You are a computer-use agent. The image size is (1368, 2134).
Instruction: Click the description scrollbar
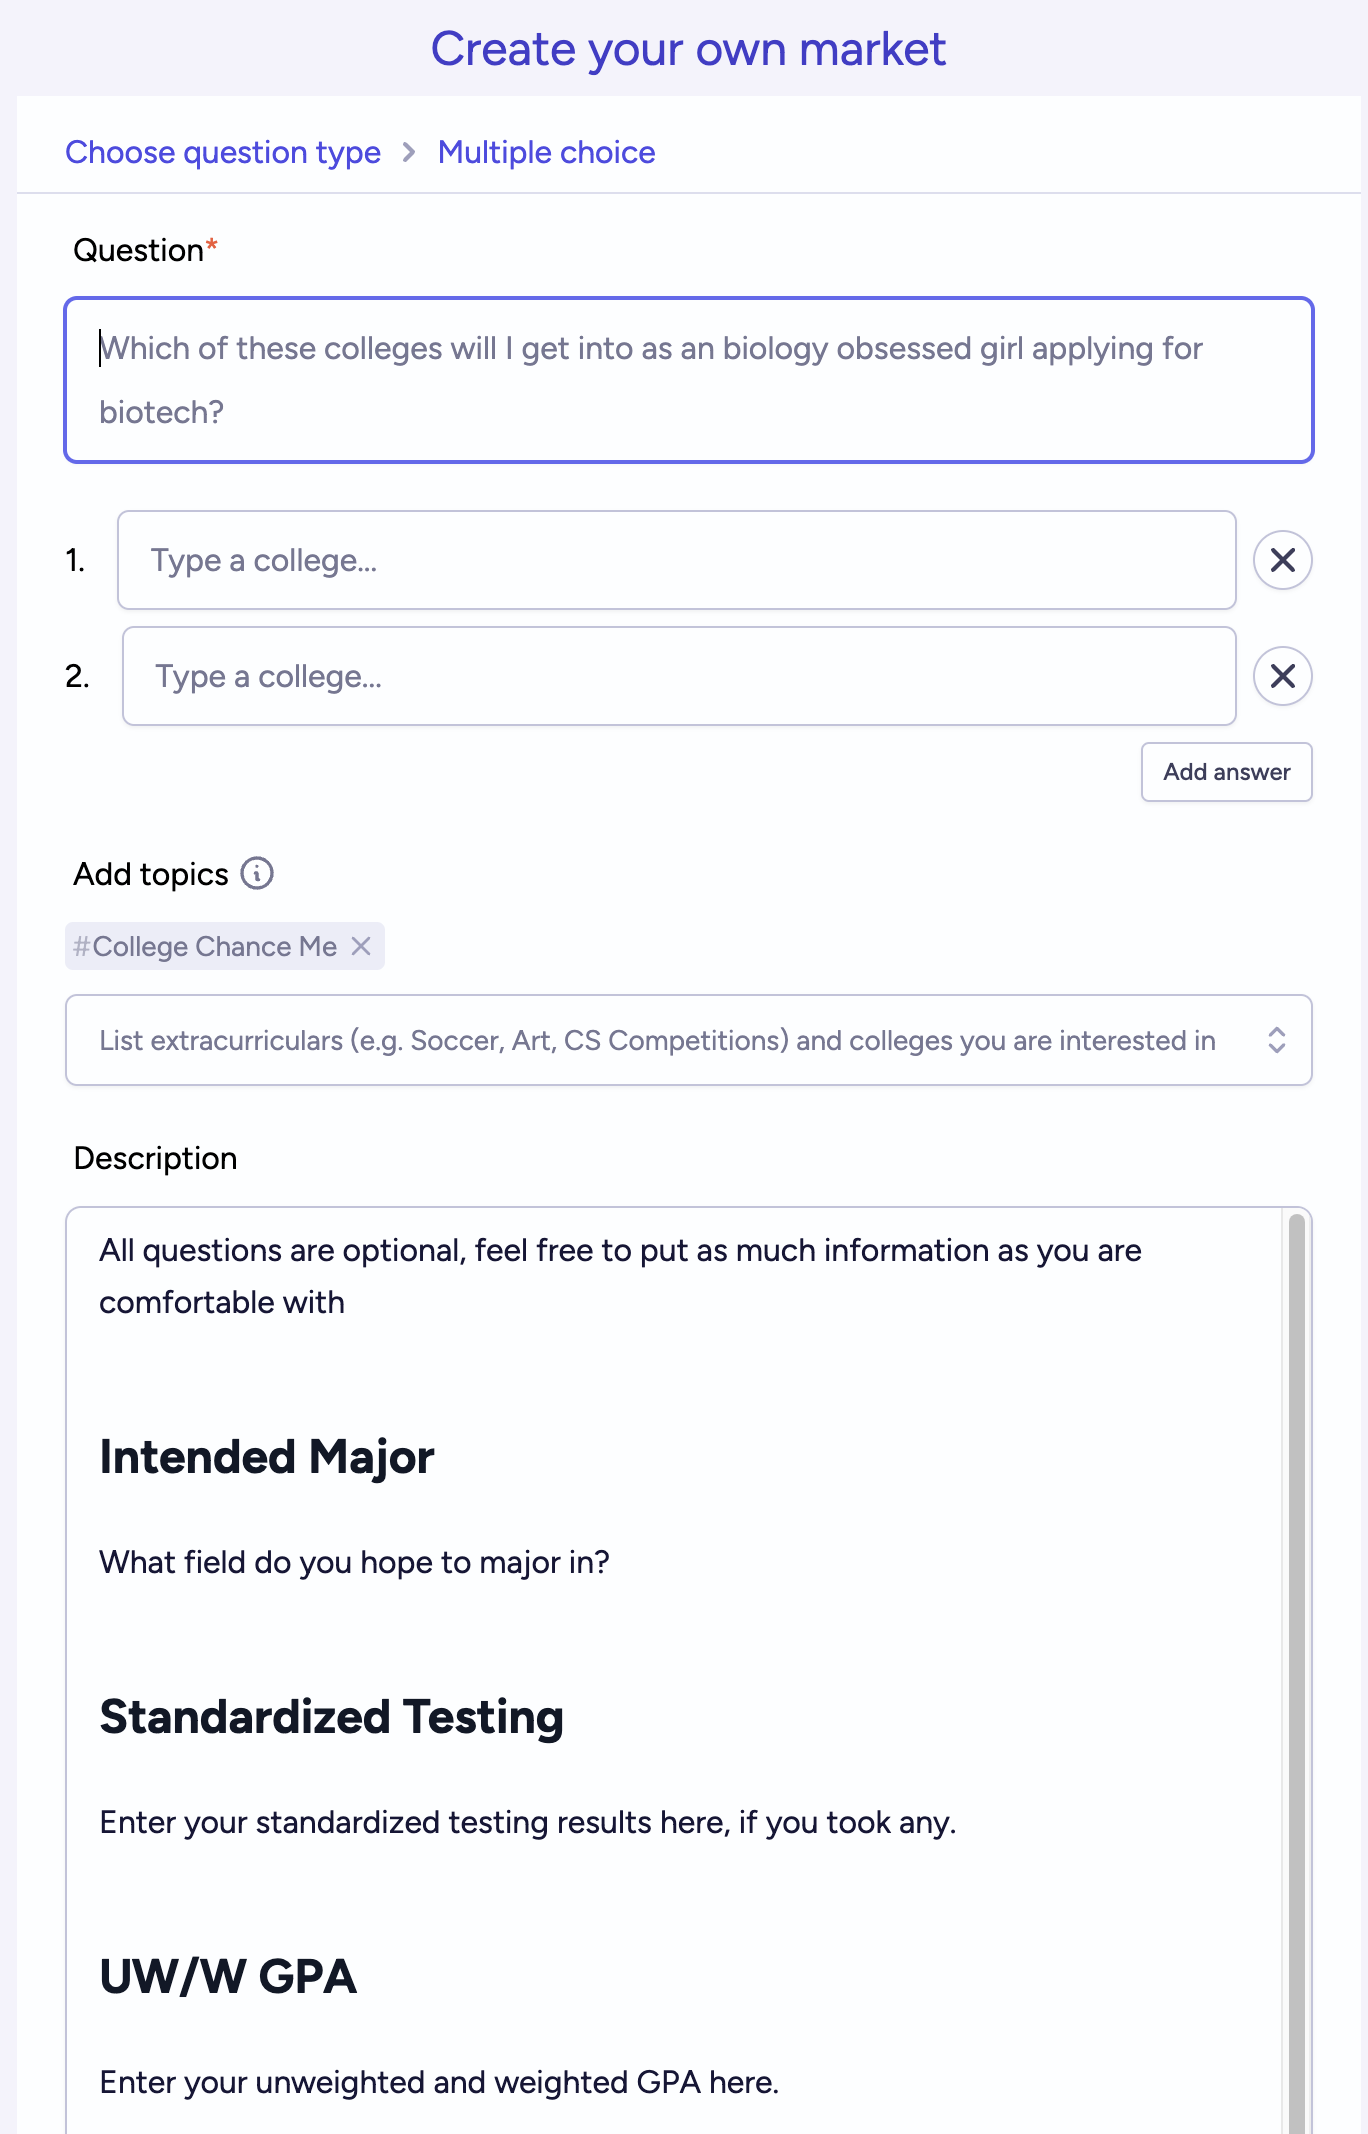(1297, 1670)
